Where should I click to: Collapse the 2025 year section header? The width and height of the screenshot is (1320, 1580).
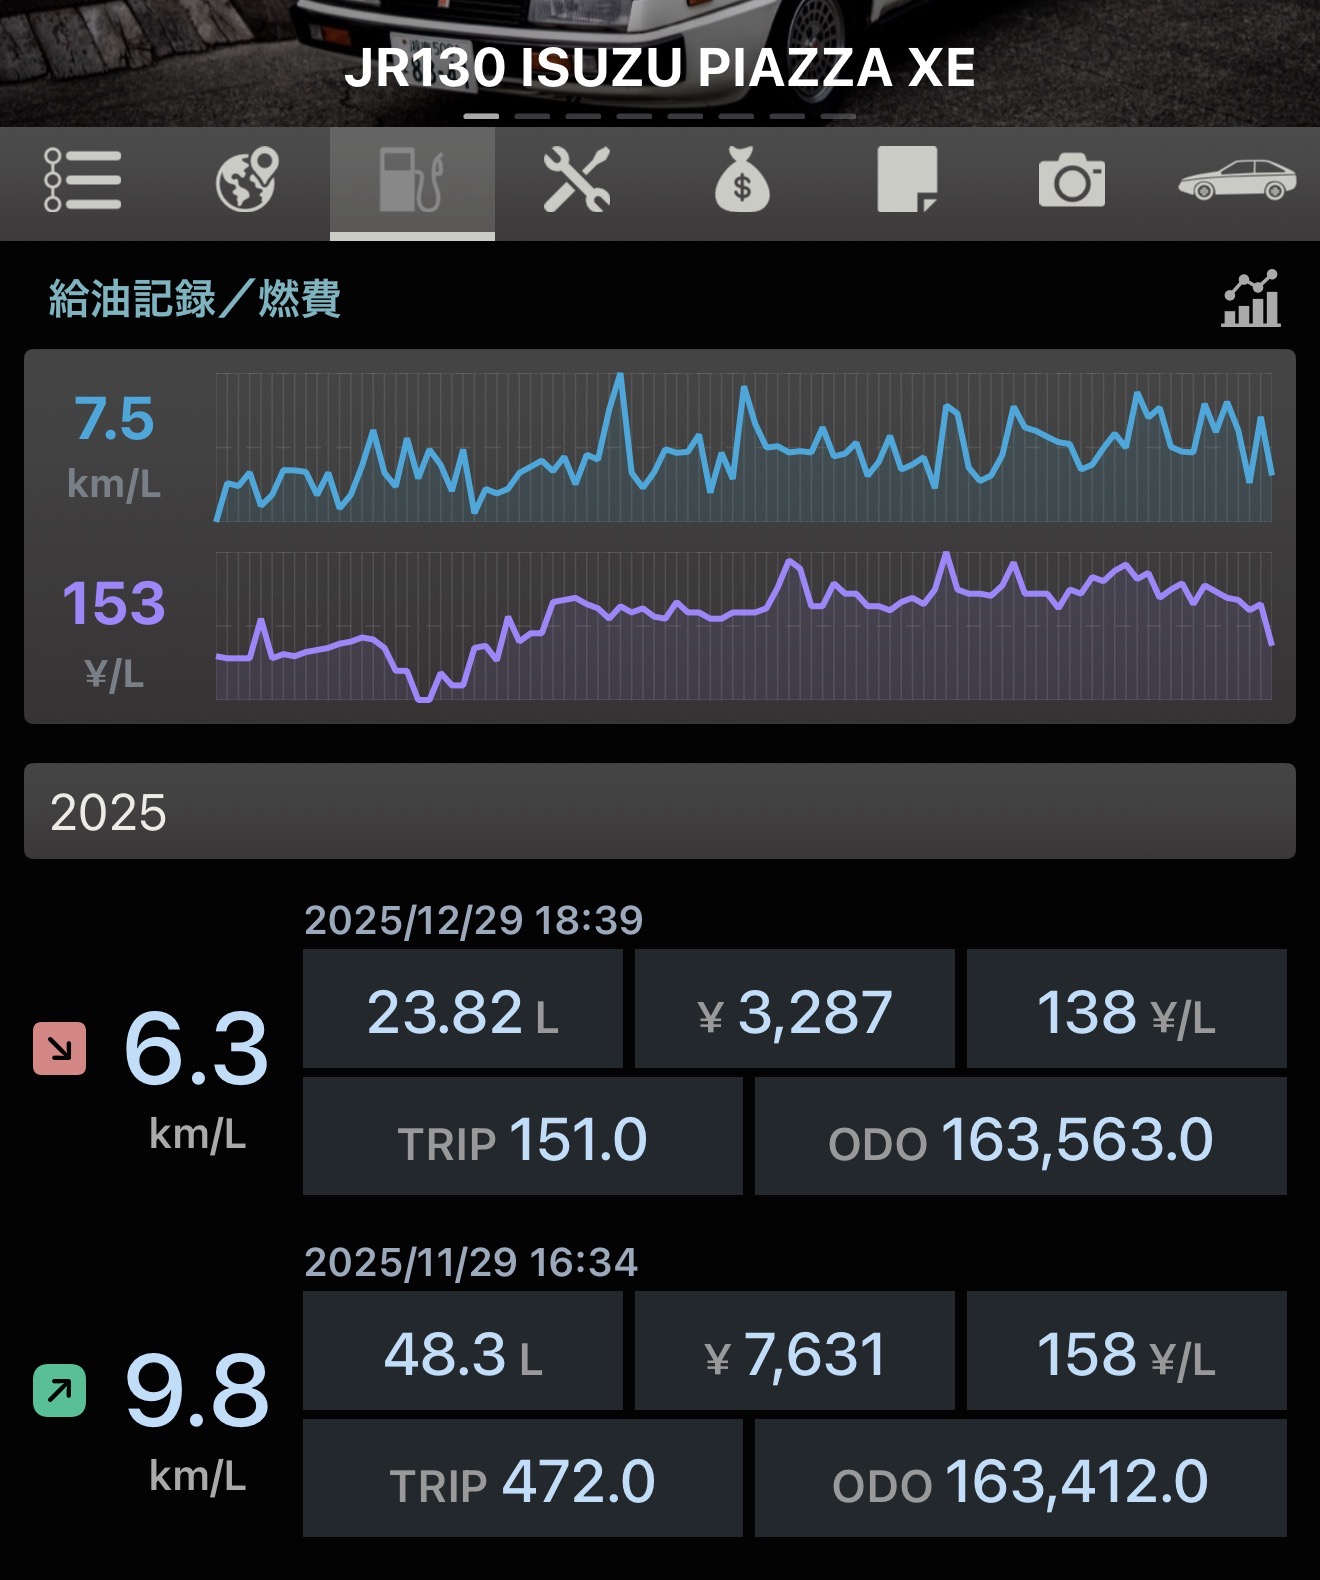click(x=660, y=811)
